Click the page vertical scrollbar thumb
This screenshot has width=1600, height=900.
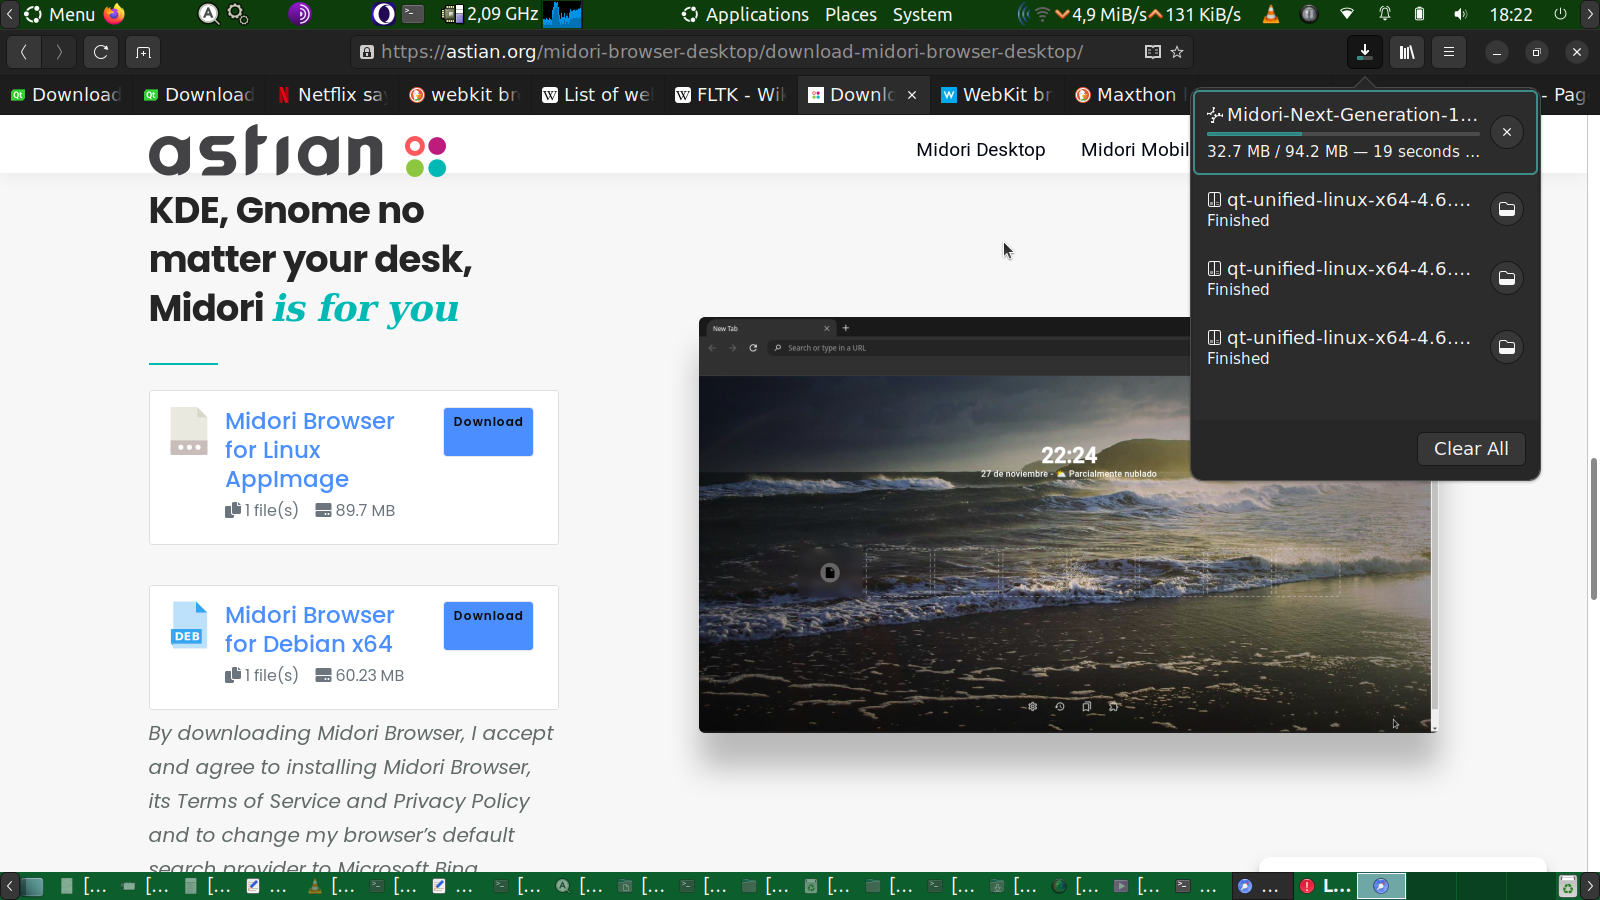tap(1594, 528)
